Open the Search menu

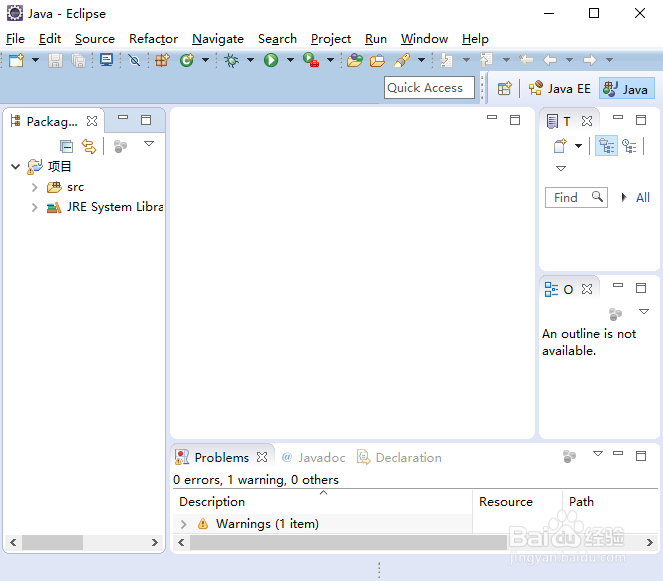coord(277,39)
